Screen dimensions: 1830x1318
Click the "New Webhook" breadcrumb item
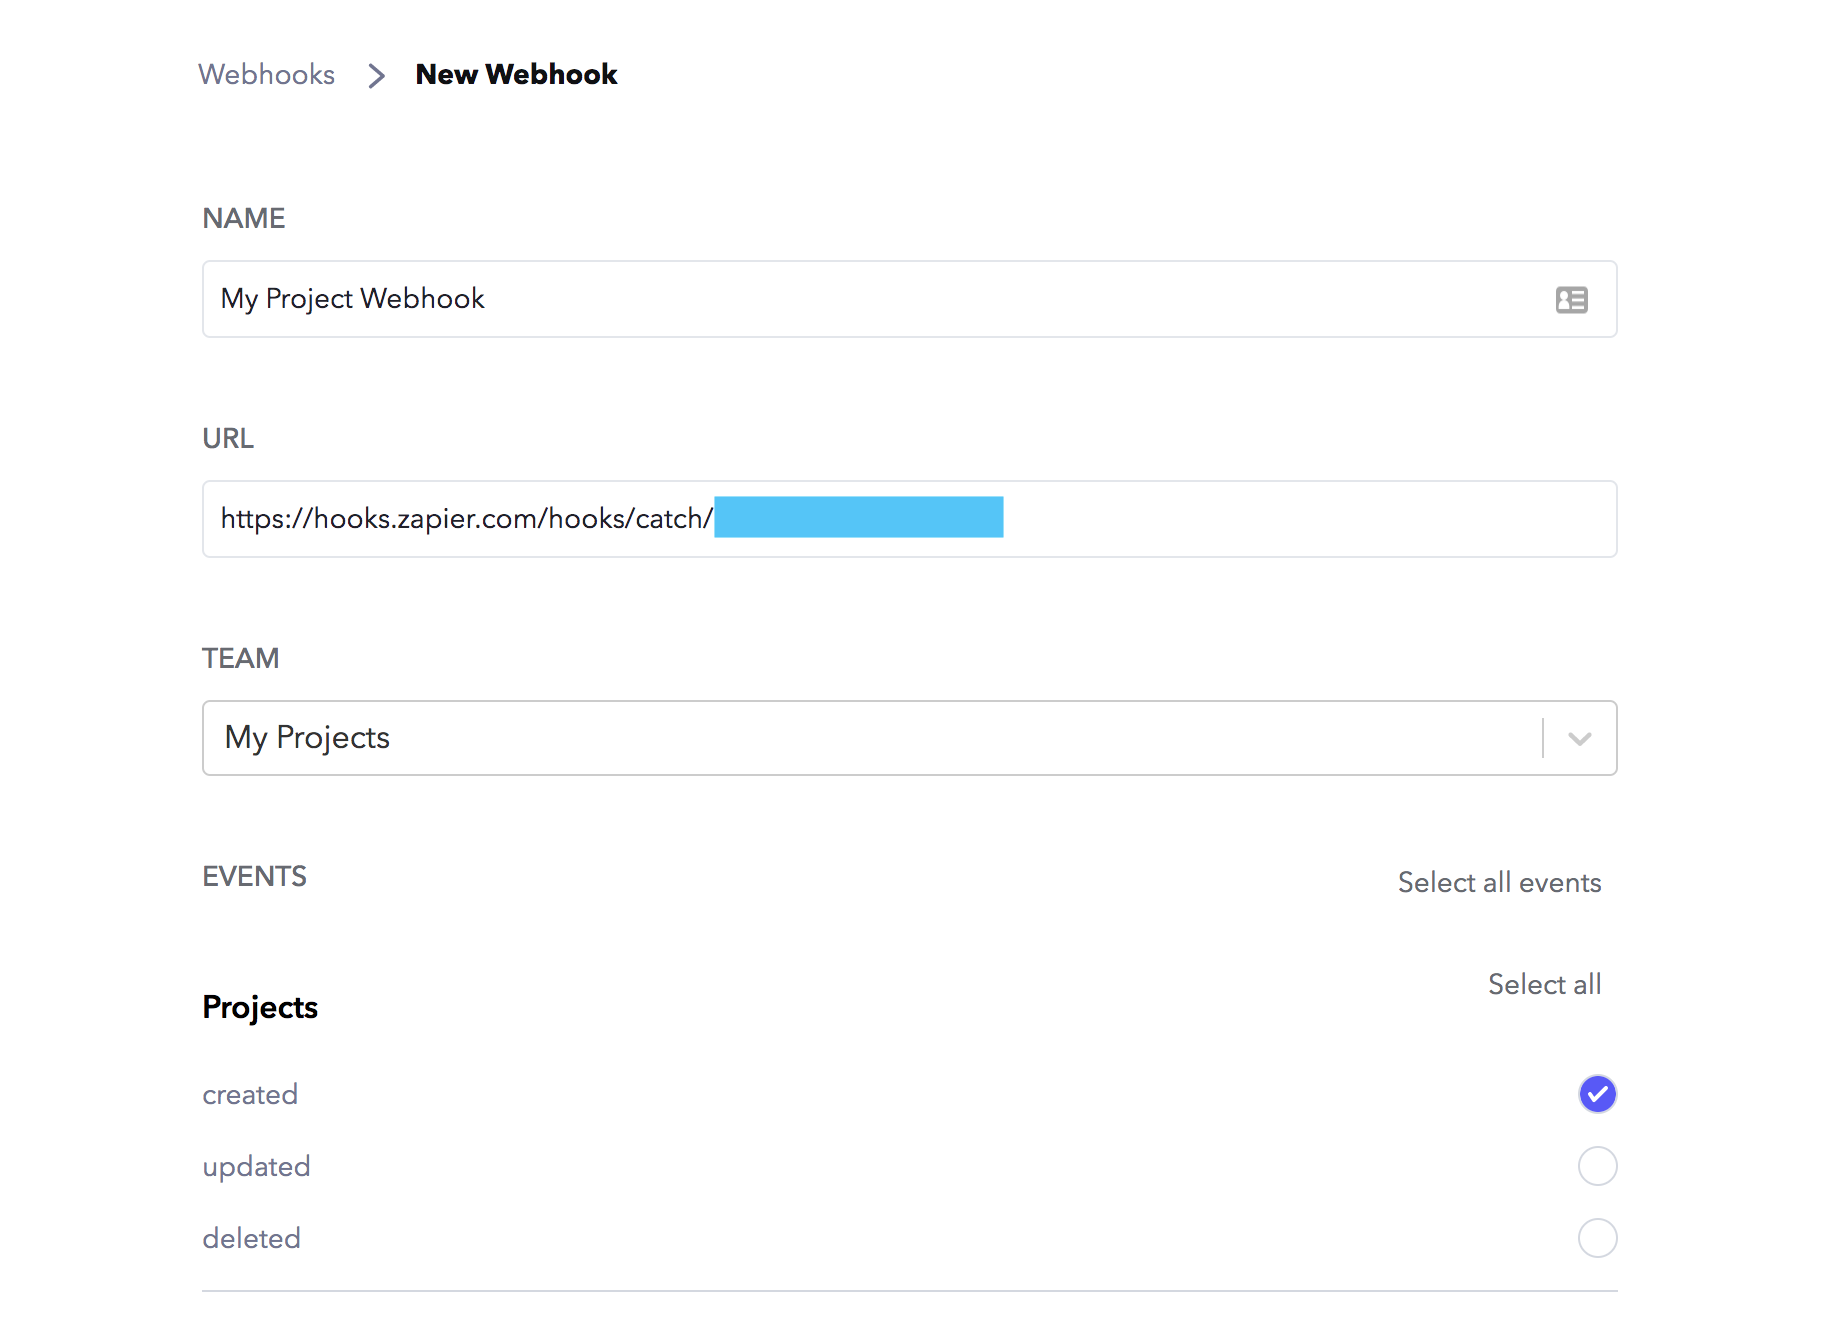[x=516, y=74]
